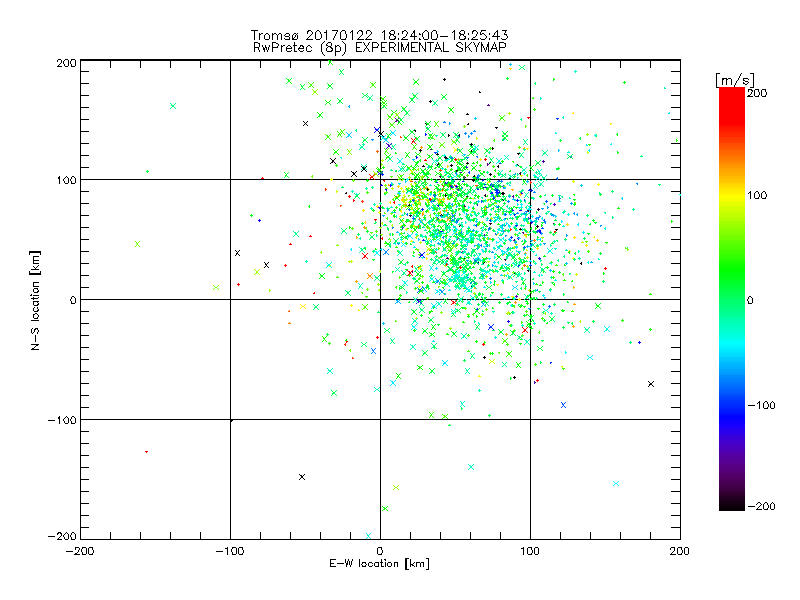This screenshot has width=800, height=600.
Task: Pick the black bottom of the velocity color bar
Action: tap(732, 505)
